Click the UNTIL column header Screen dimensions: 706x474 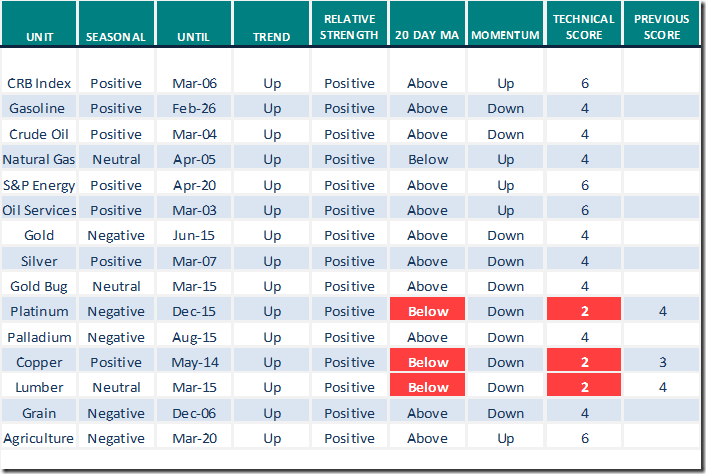pos(193,36)
